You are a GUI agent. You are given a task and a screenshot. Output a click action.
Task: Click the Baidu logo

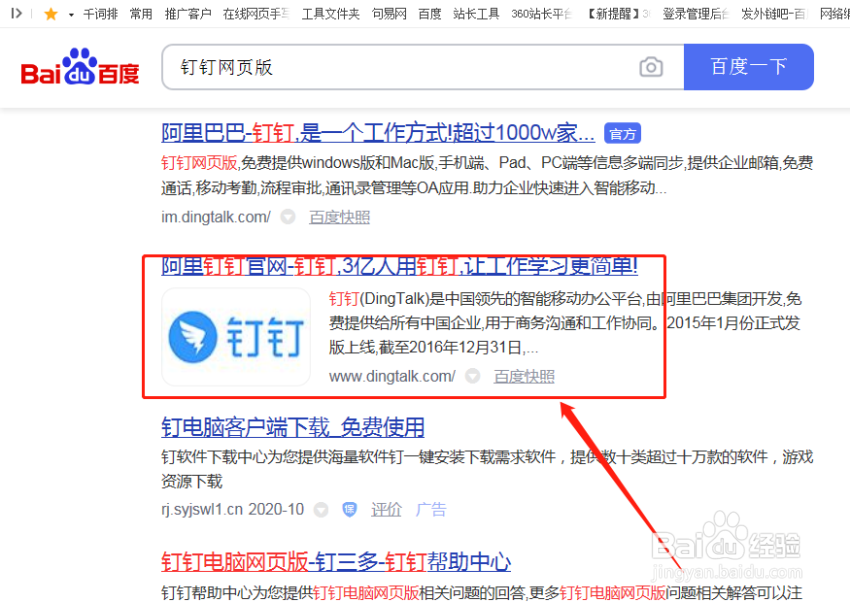click(79, 67)
